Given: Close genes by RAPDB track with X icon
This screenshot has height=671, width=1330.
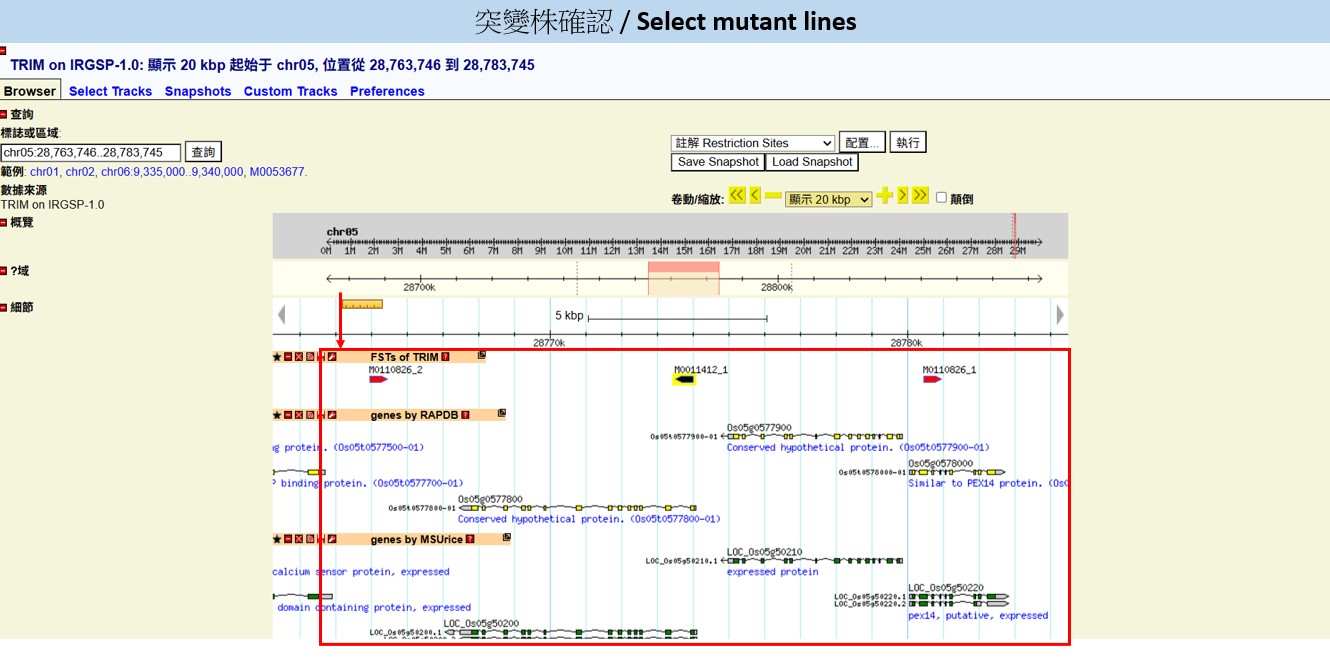Looking at the screenshot, I should (299, 415).
